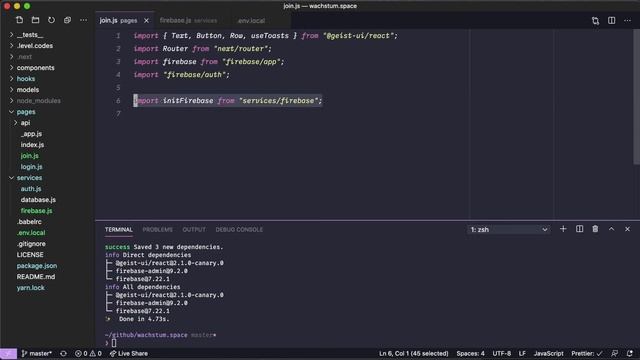This screenshot has height=360, width=640.
Task: Create a new folder in explorer
Action: pos(36,20)
